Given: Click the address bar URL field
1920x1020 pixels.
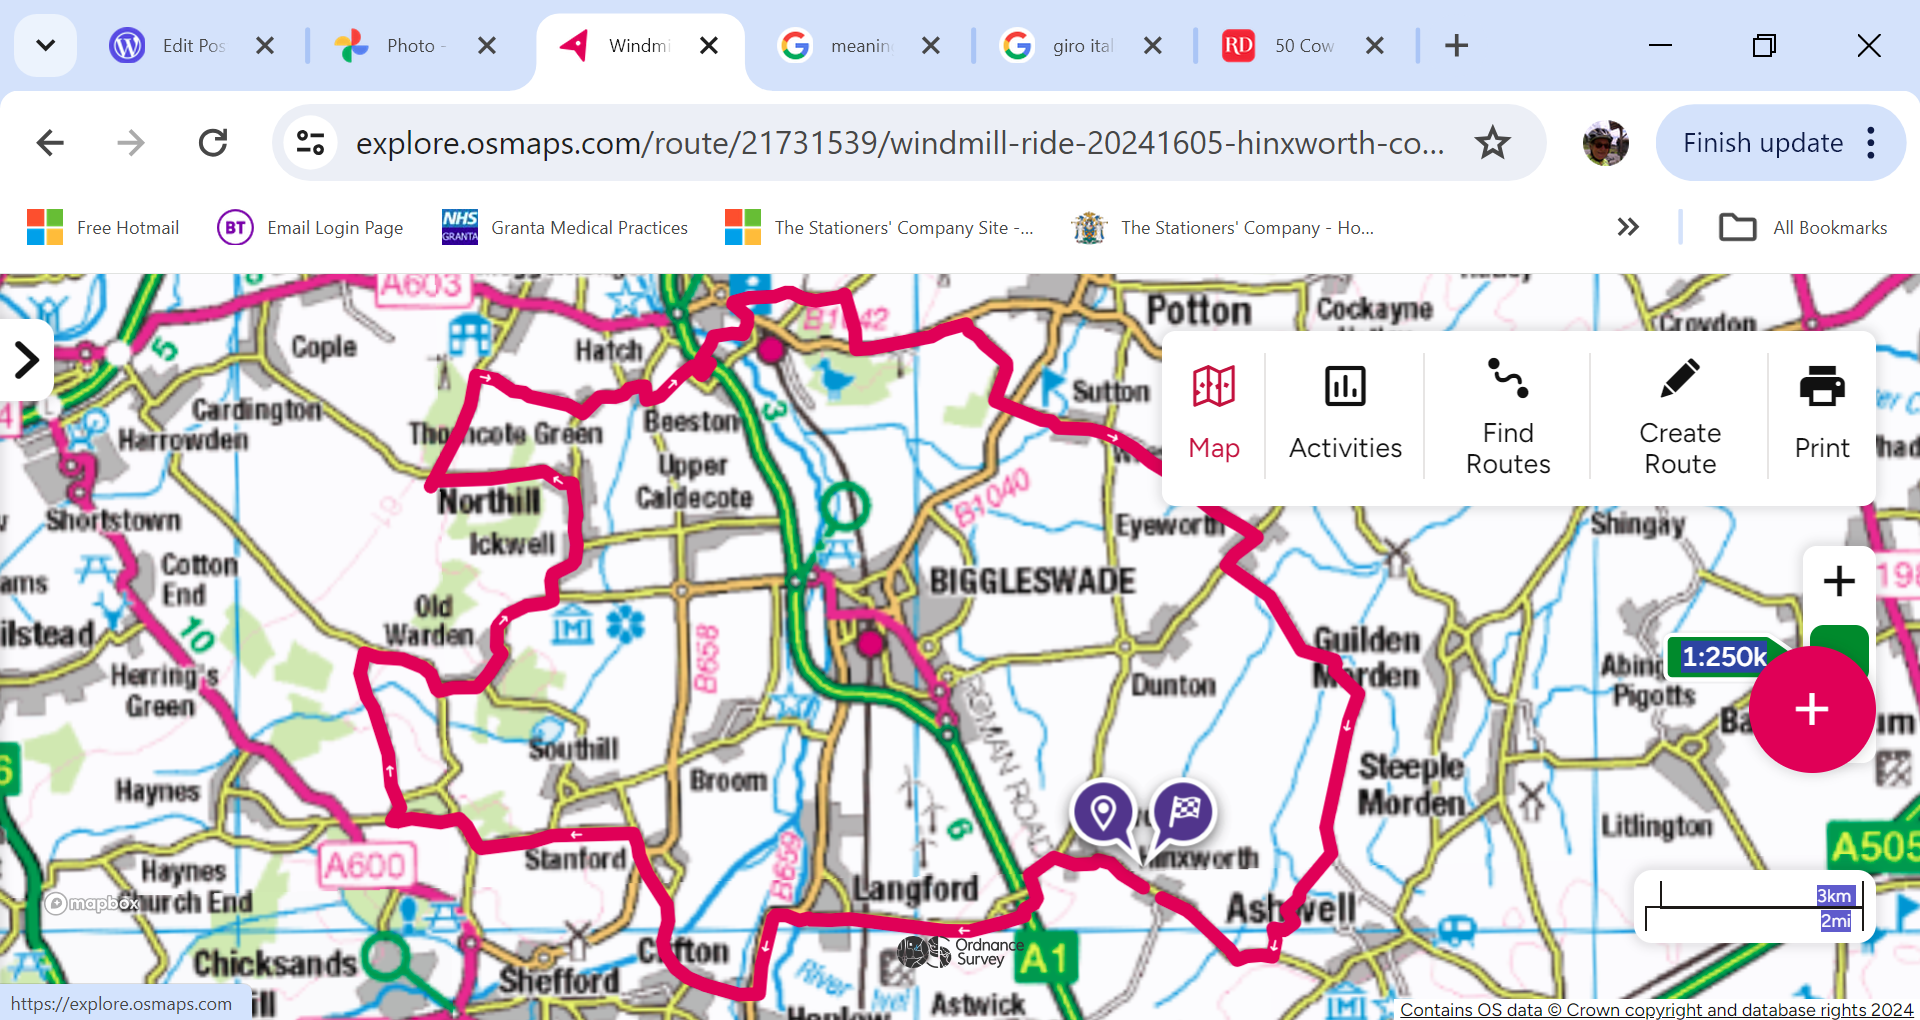Looking at the screenshot, I should click(900, 143).
